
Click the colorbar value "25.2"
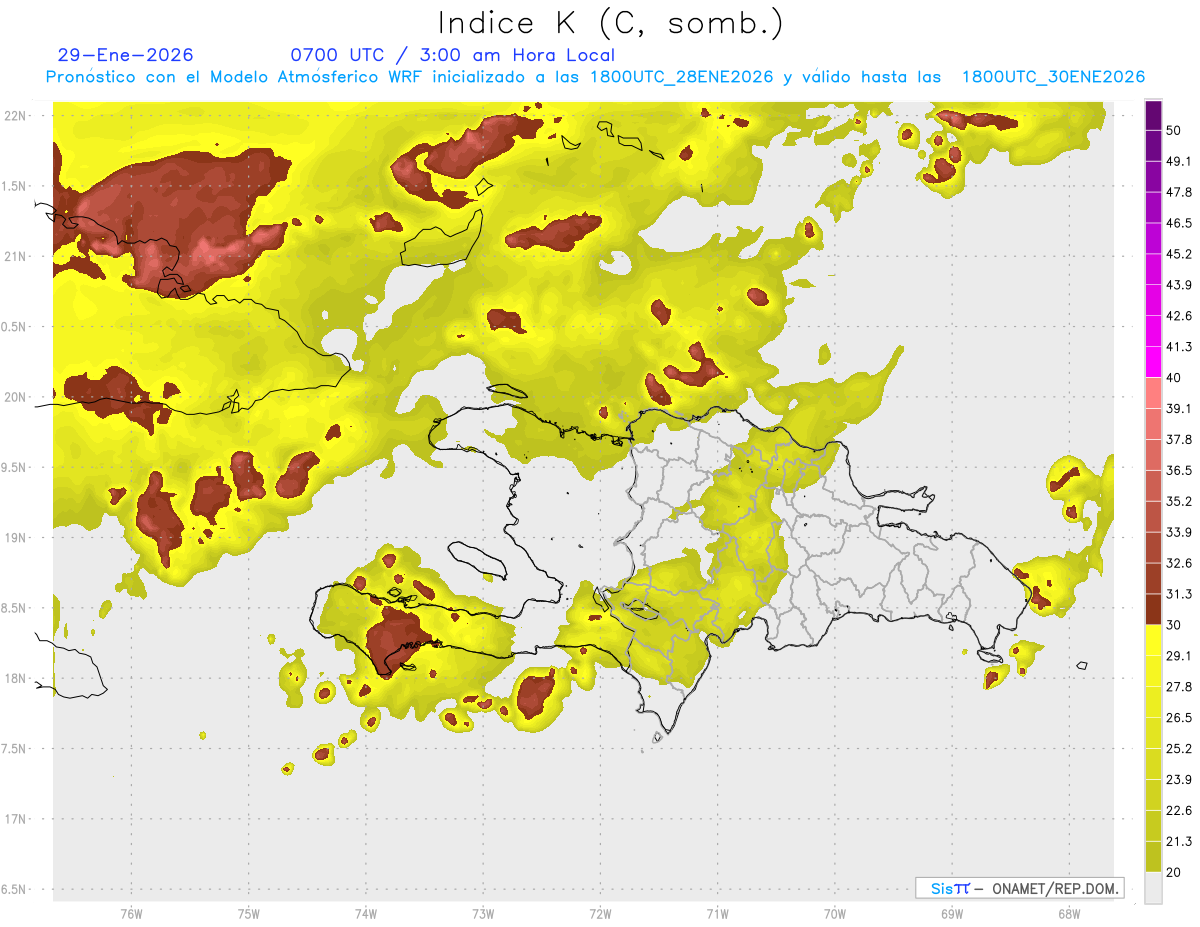tap(1179, 748)
